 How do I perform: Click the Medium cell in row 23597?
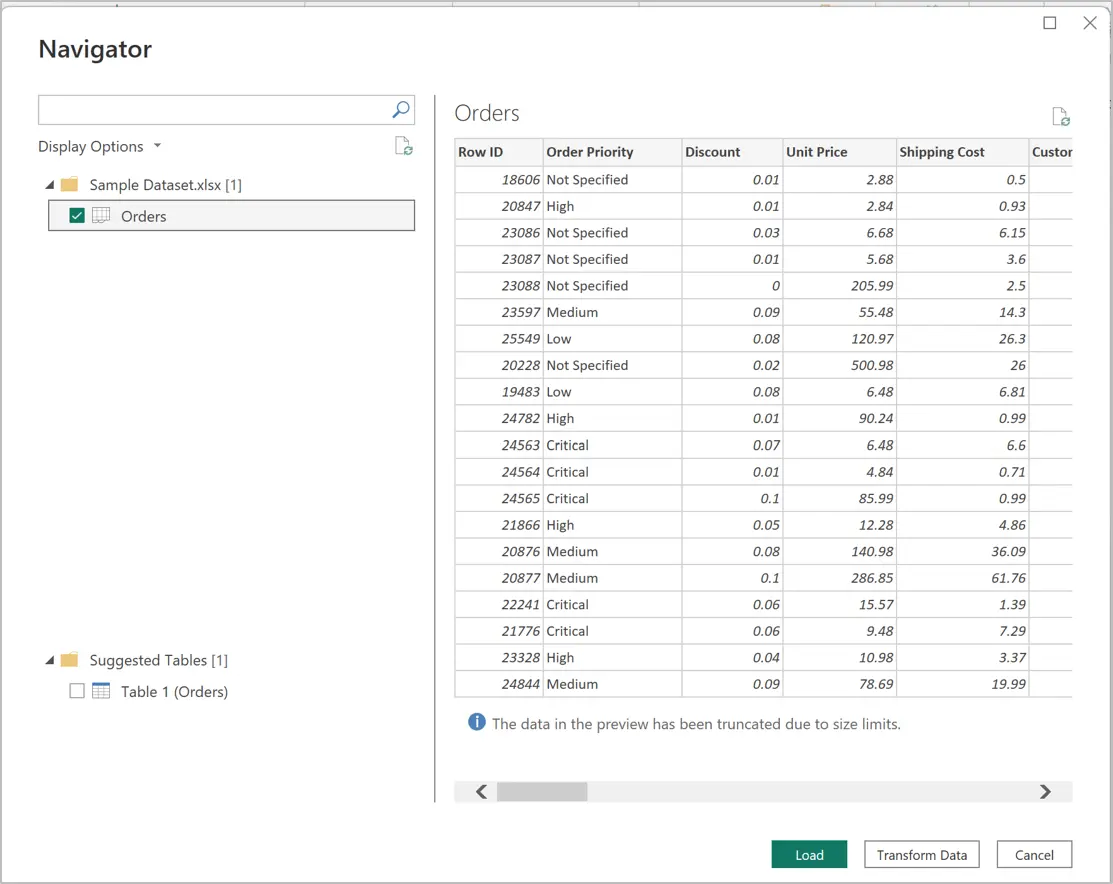613,312
